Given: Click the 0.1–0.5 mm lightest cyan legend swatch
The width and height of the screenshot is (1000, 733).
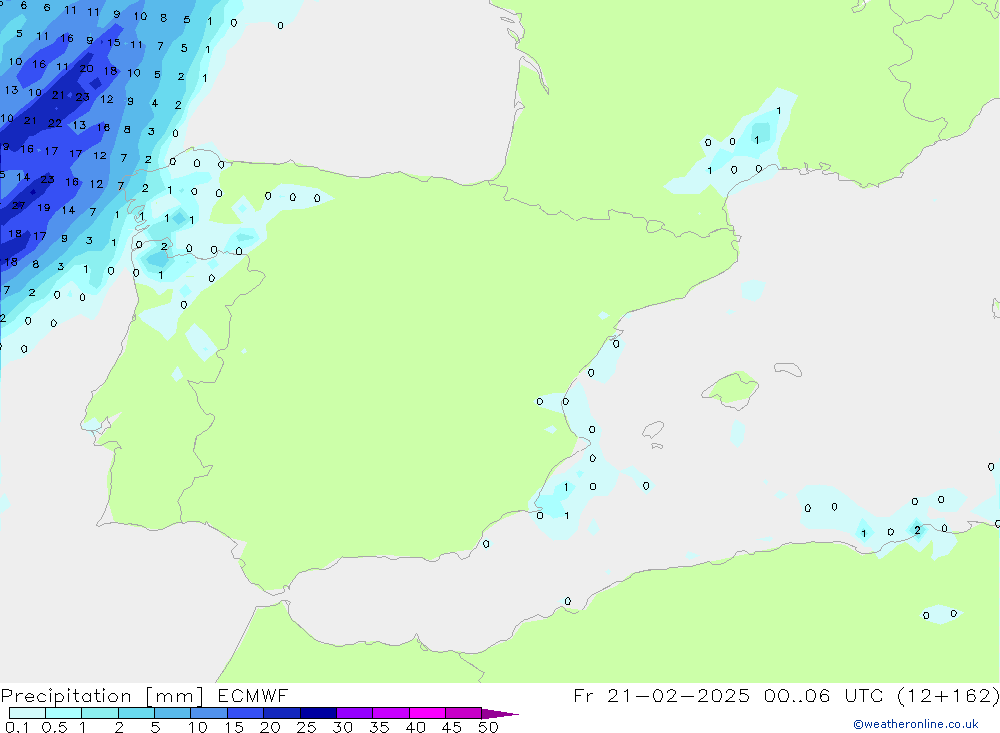Looking at the screenshot, I should pos(27,713).
